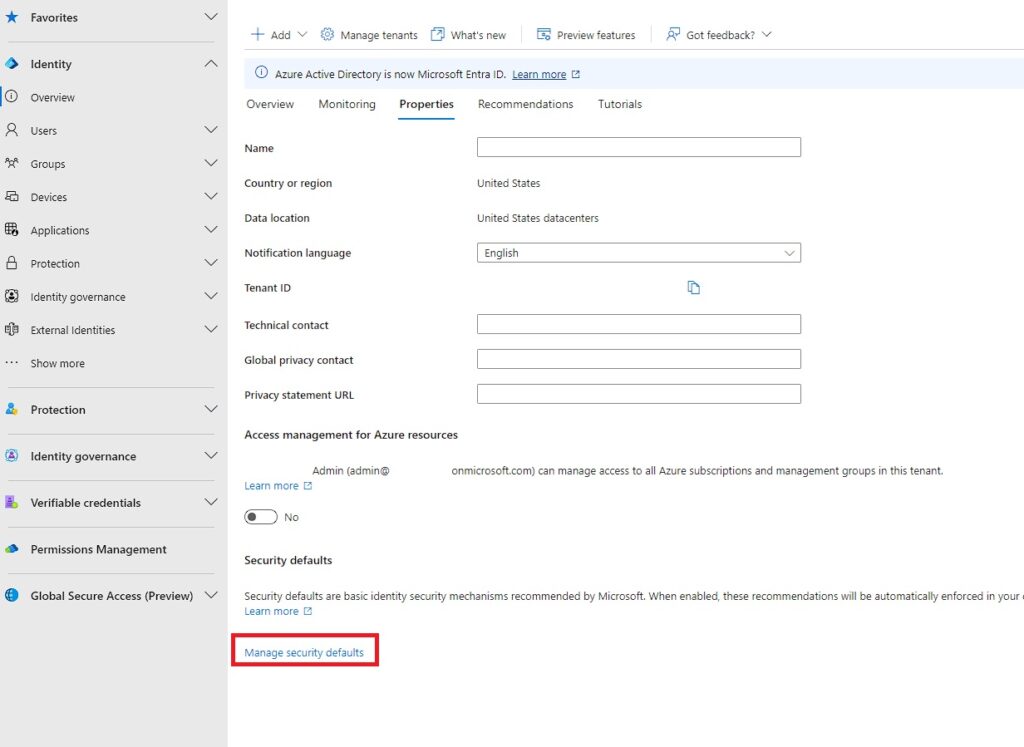Click the Identity governance icon under Identity
Image resolution: width=1024 pixels, height=747 pixels.
[12, 296]
